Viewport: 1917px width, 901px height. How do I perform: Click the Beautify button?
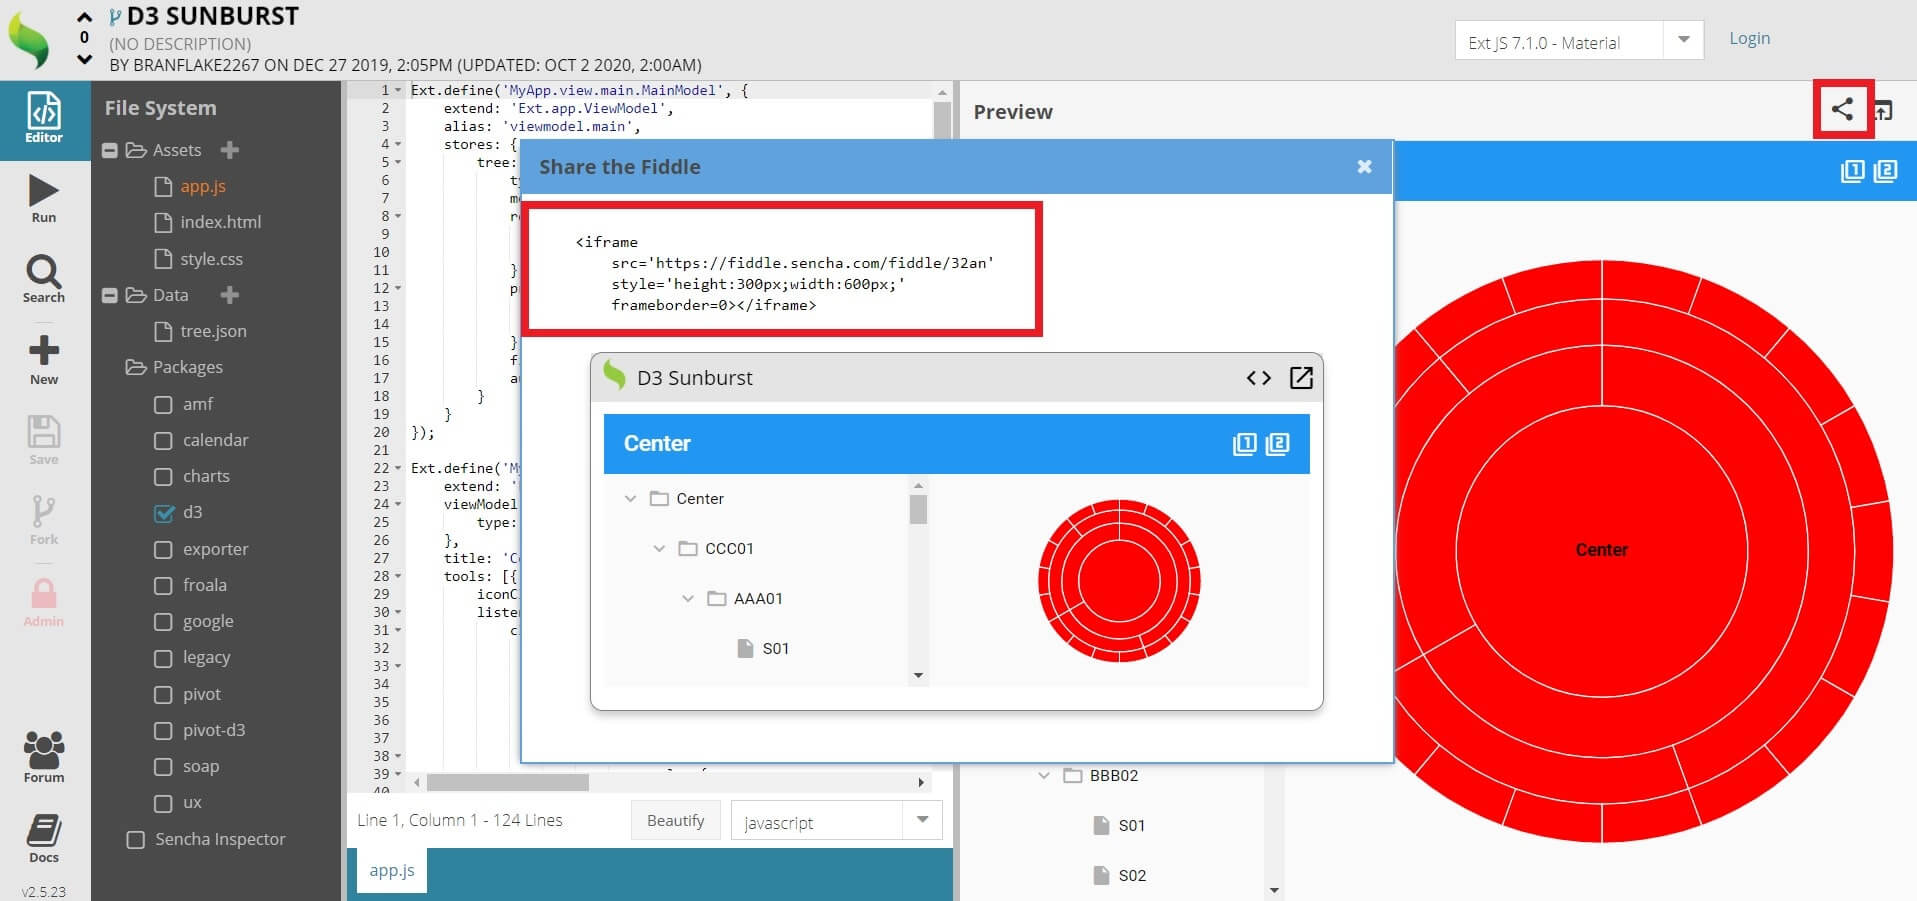tap(675, 820)
